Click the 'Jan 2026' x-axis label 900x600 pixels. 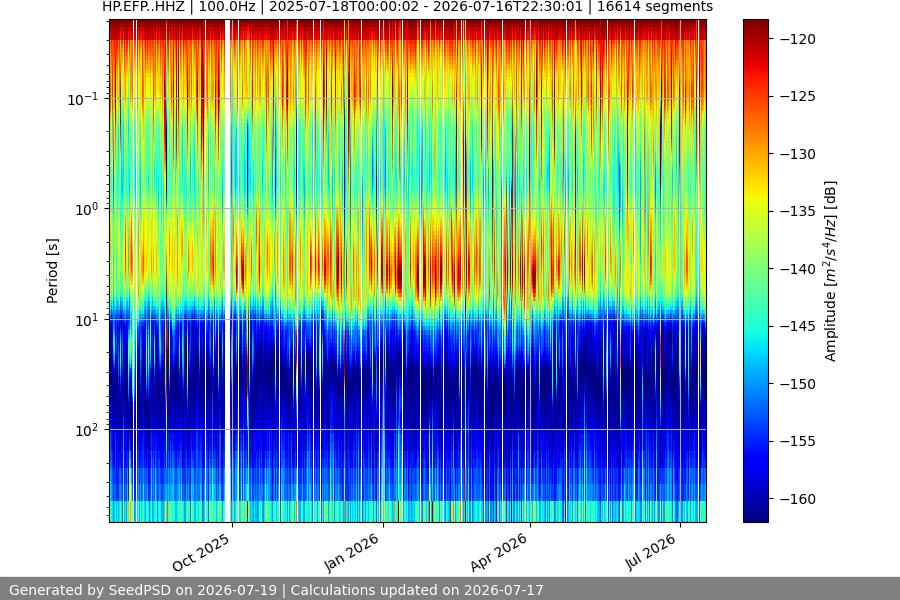point(352,552)
